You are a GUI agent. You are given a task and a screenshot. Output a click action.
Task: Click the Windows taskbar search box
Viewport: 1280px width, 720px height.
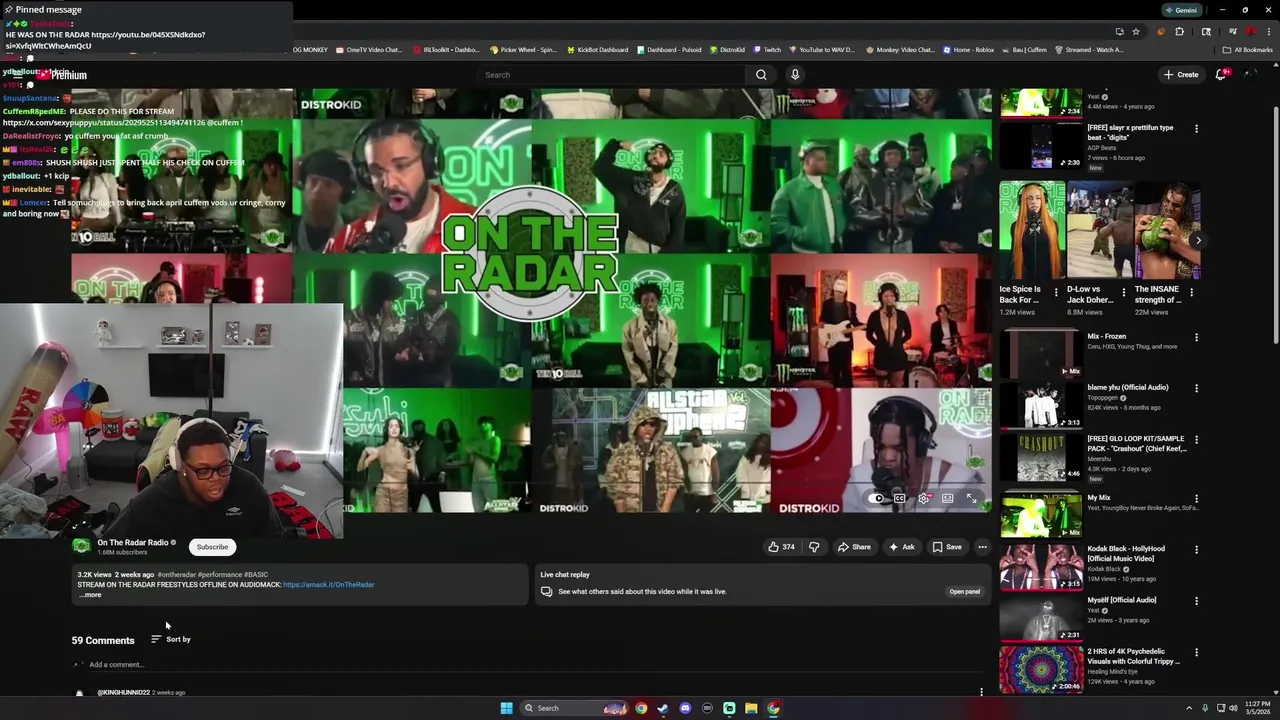[x=574, y=708]
